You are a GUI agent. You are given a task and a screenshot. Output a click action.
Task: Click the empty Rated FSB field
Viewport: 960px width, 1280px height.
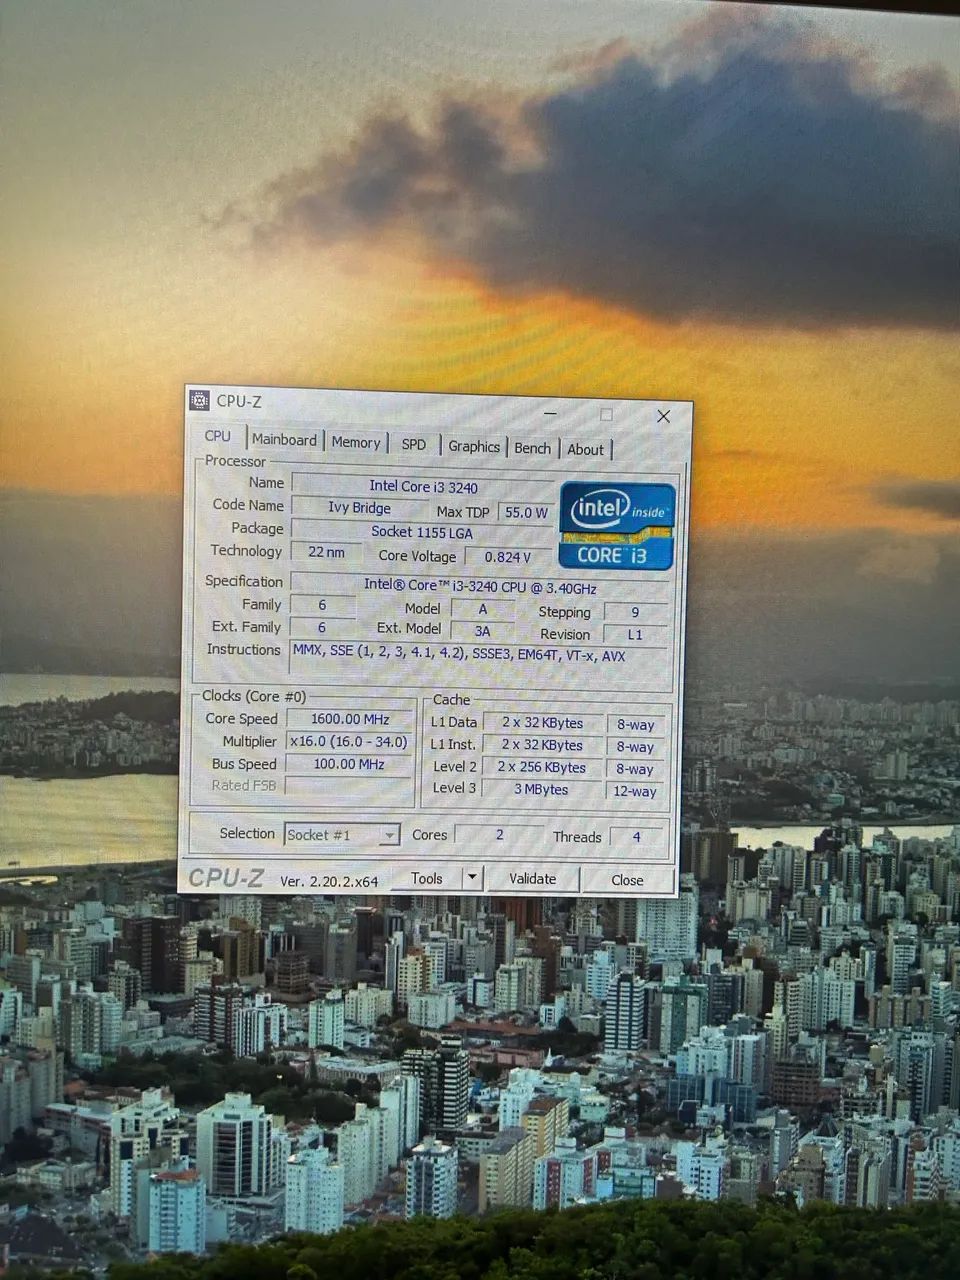[x=349, y=786]
